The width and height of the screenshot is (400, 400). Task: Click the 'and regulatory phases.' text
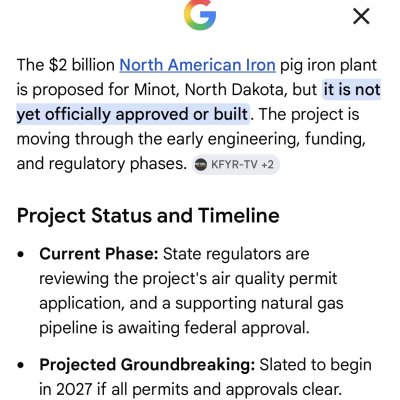[x=102, y=164]
